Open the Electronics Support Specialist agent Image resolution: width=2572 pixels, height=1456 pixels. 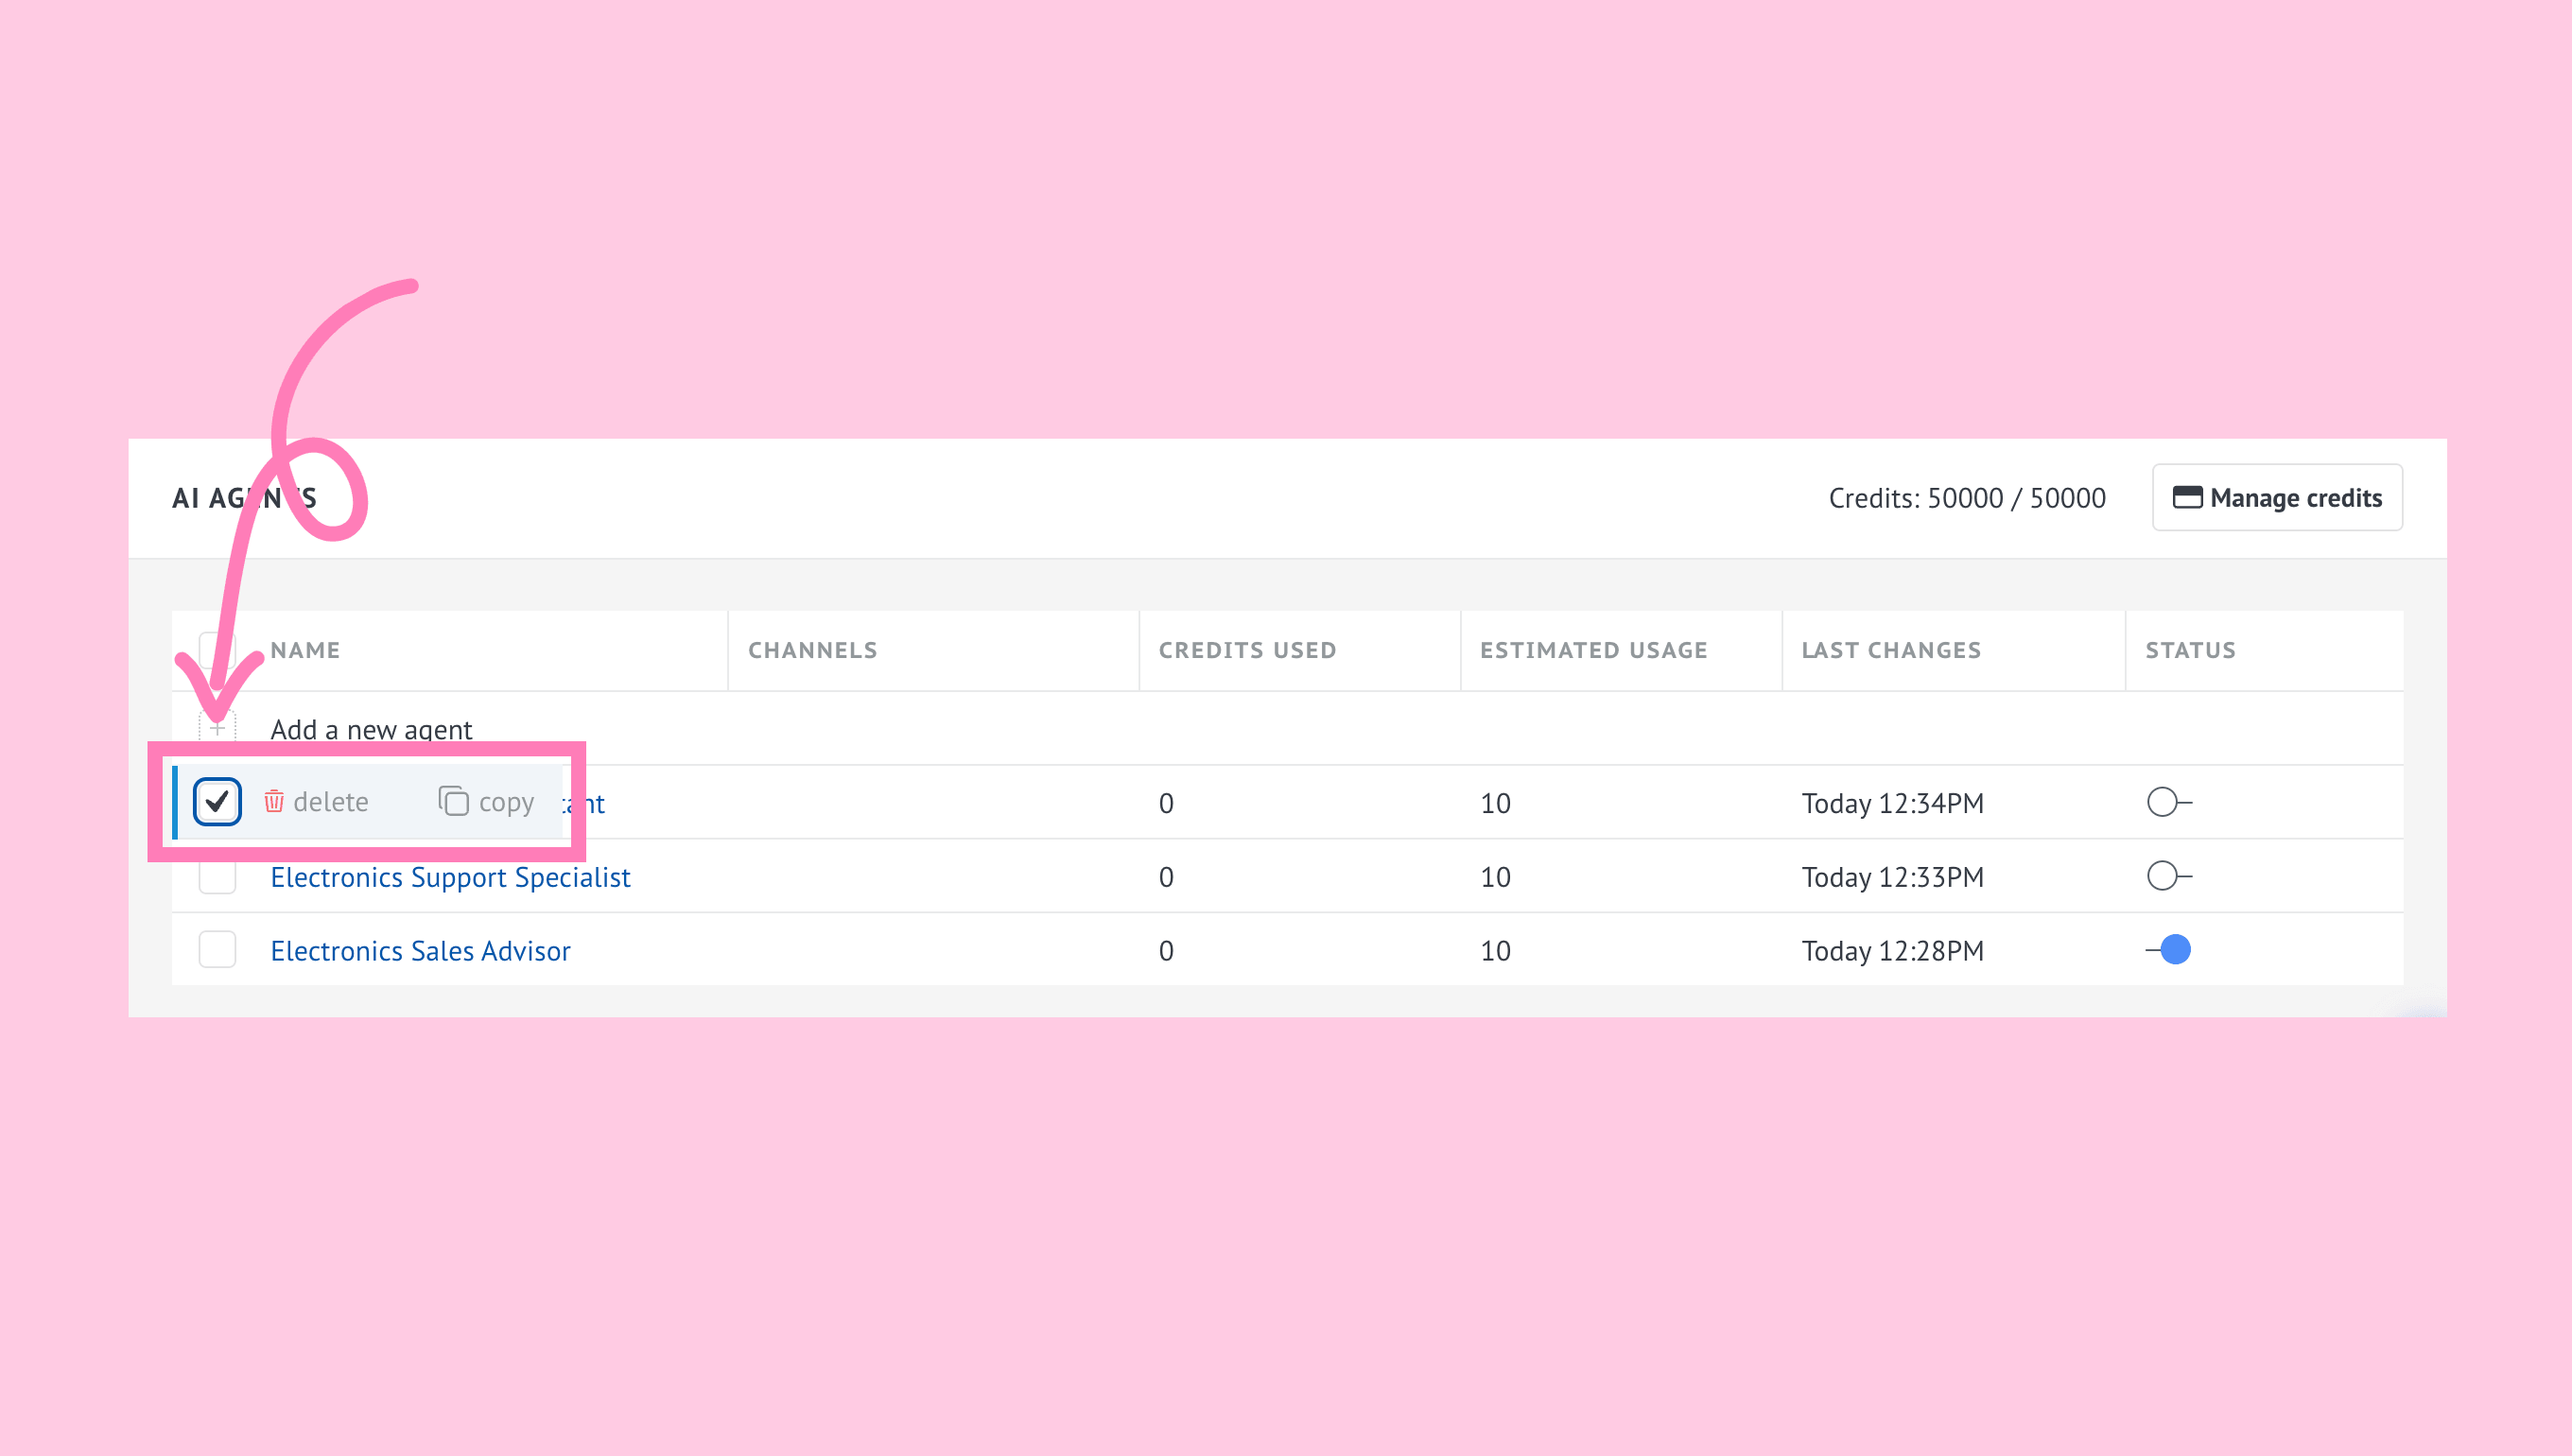pos(450,877)
